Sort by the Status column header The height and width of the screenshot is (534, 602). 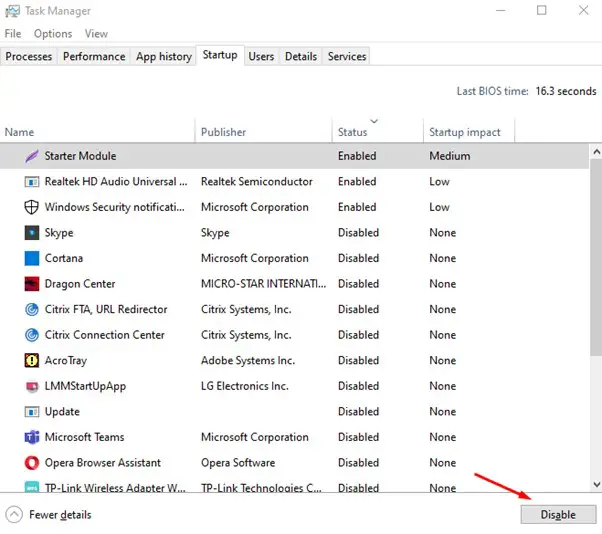pos(378,132)
